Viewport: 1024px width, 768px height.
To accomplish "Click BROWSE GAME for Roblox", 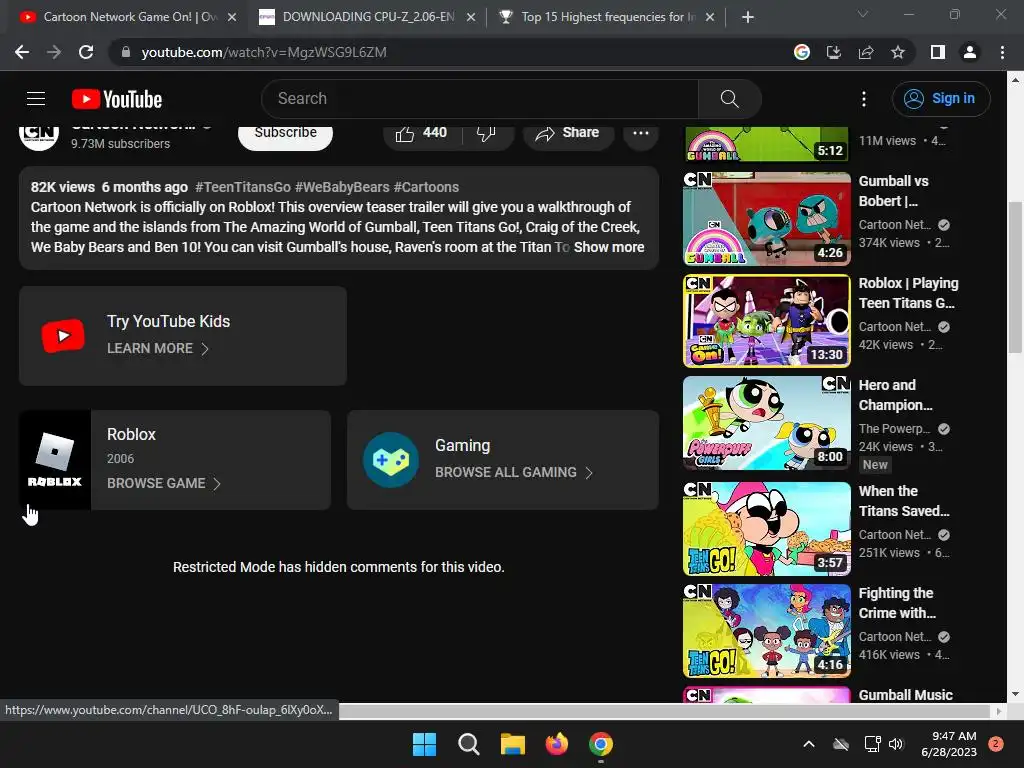I will [x=164, y=483].
